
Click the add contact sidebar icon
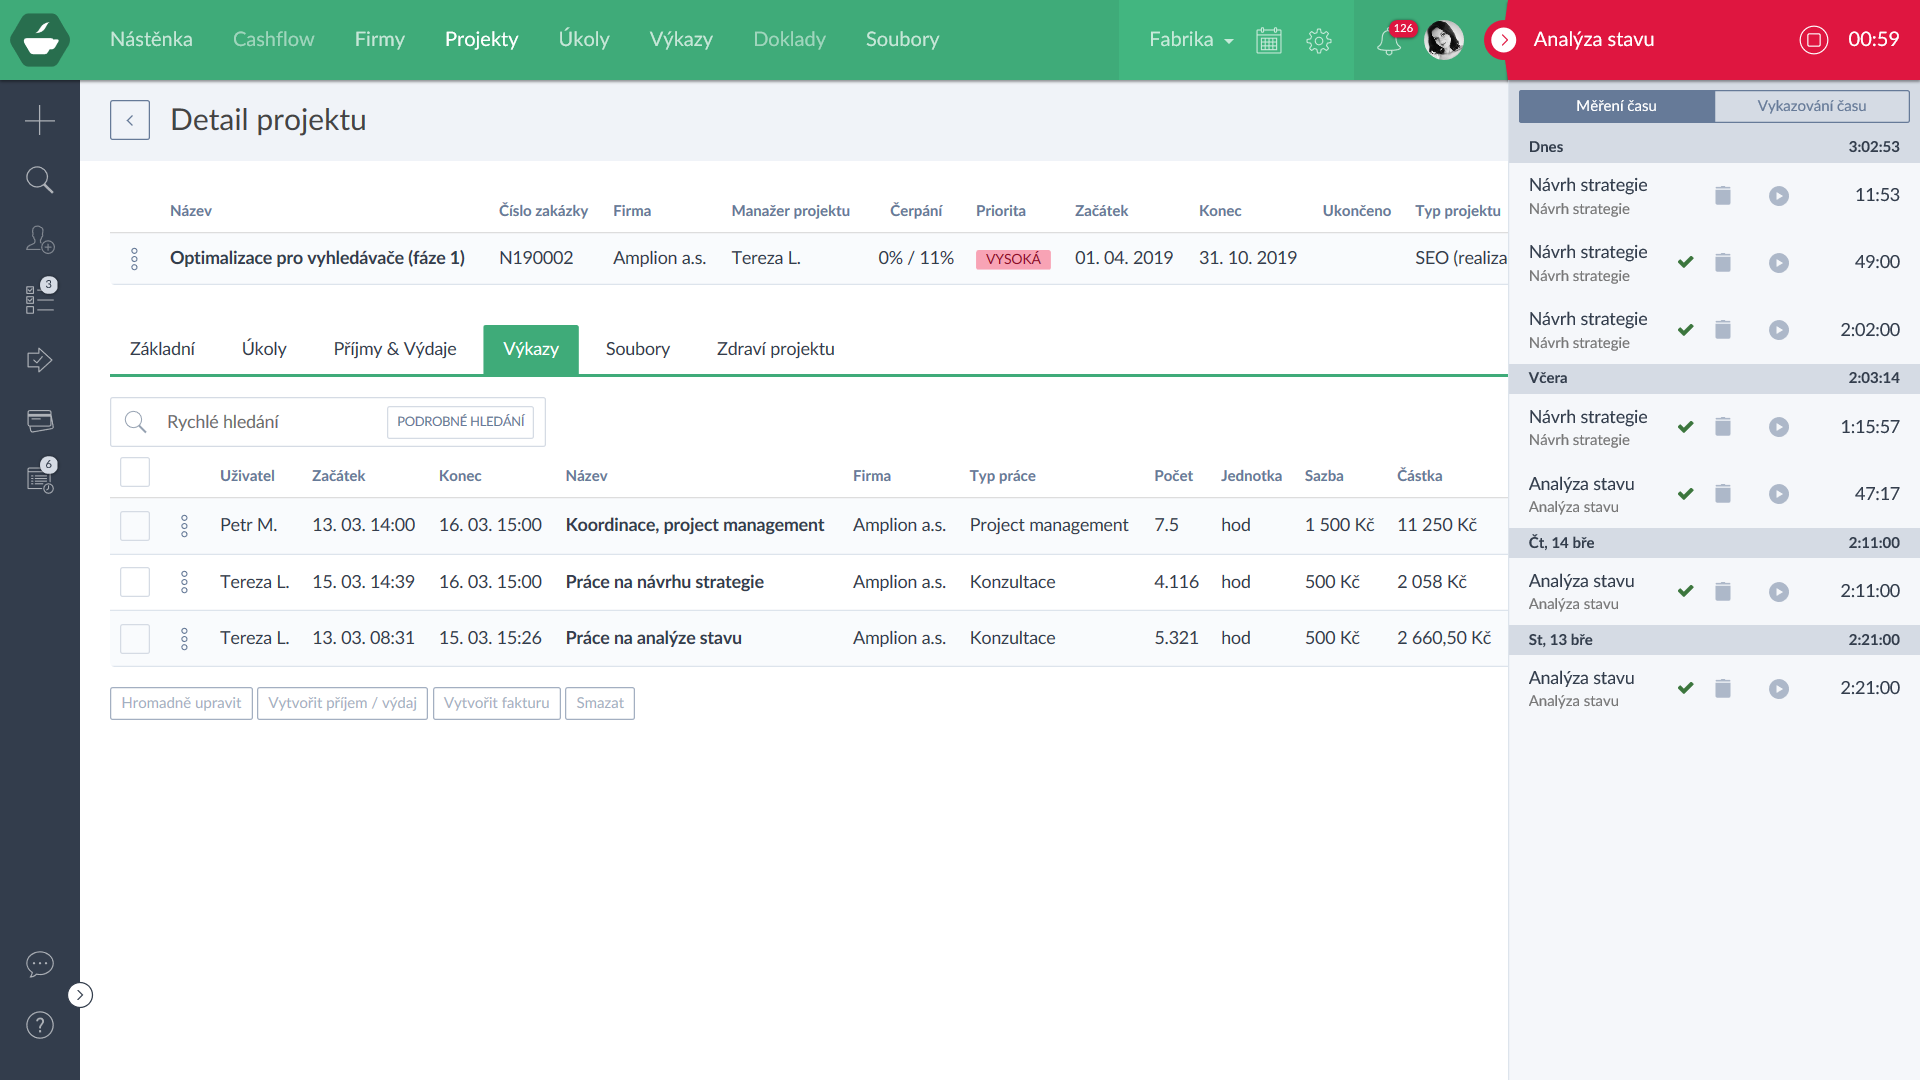click(x=40, y=240)
